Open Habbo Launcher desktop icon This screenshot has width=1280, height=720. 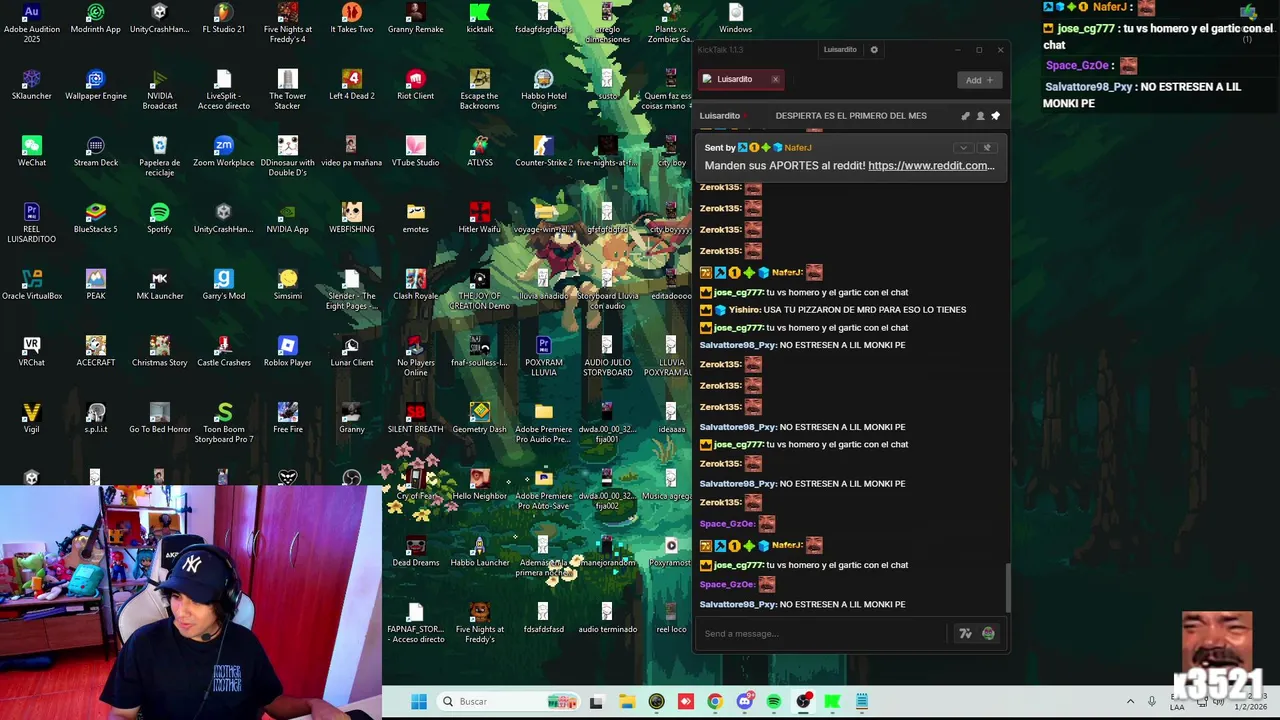tap(480, 552)
